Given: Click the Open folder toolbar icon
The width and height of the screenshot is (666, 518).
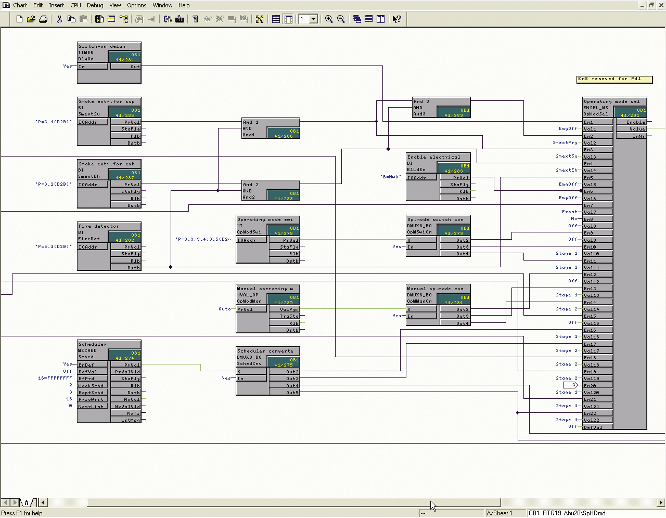Looking at the screenshot, I should point(31,19).
